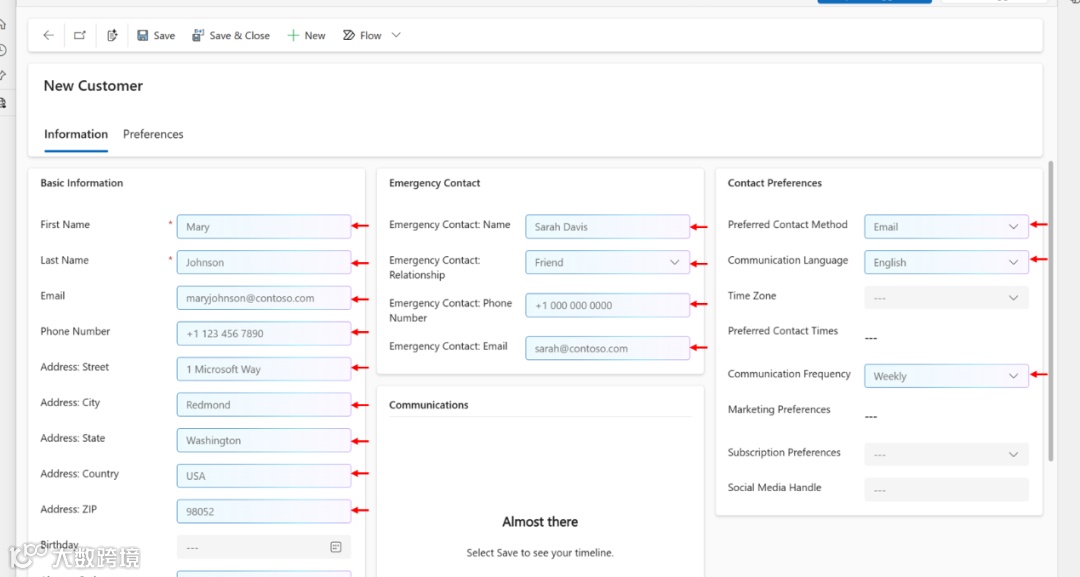Viewport: 1080px width, 577px height.
Task: Click Save & Close
Action: pyautogui.click(x=231, y=35)
